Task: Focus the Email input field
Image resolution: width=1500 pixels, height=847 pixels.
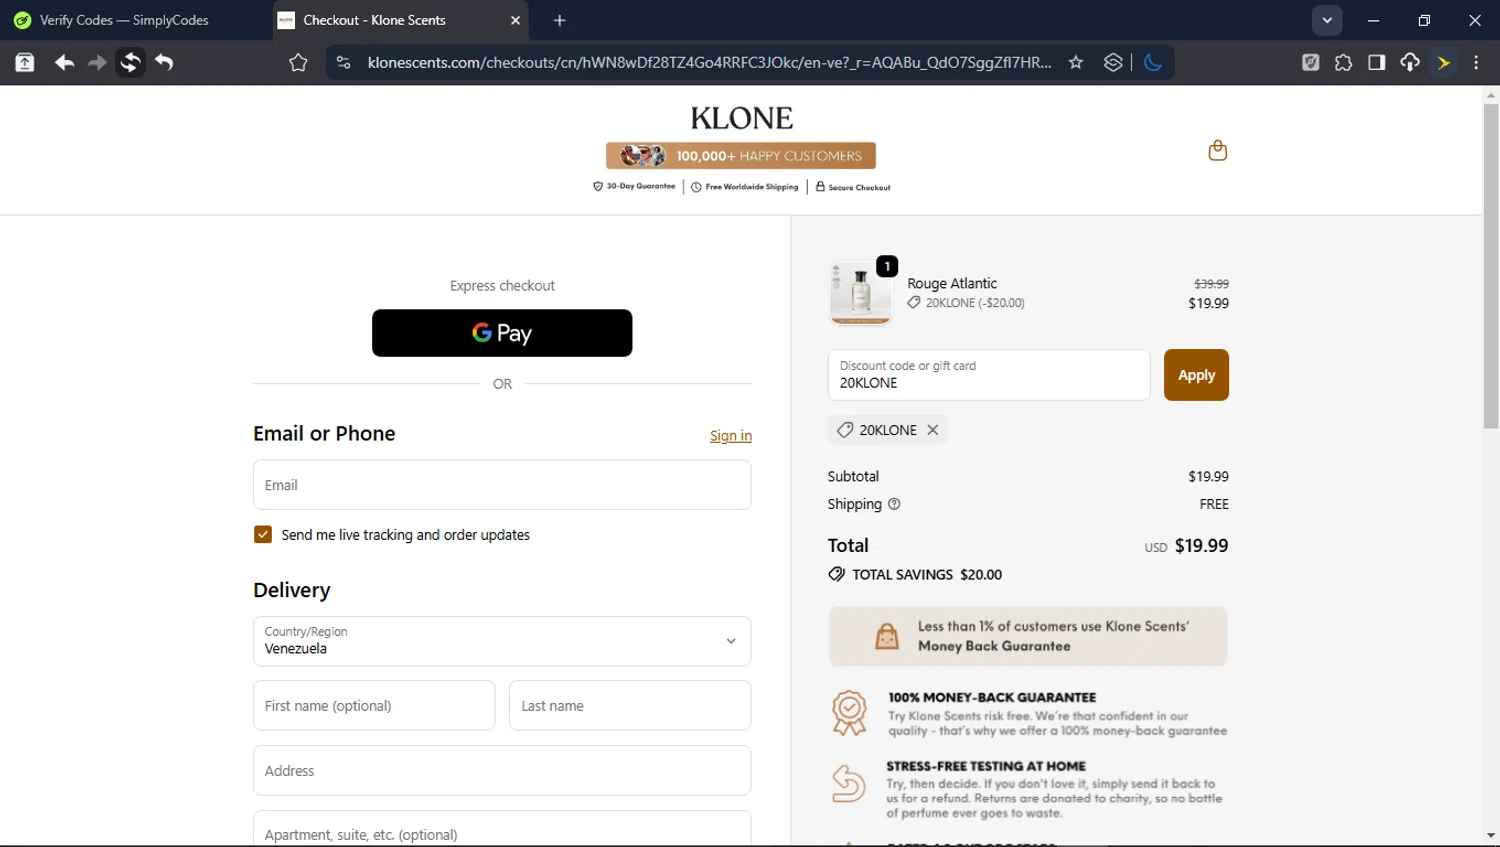Action: (502, 485)
